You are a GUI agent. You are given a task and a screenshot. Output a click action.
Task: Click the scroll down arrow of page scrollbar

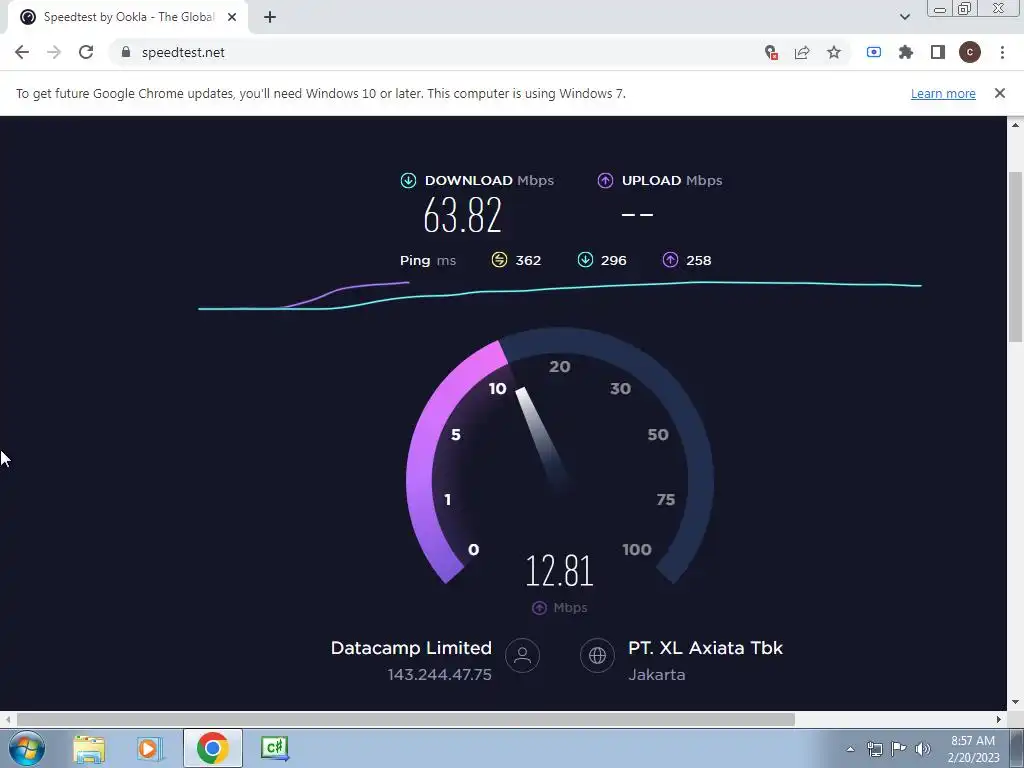pyautogui.click(x=1016, y=703)
